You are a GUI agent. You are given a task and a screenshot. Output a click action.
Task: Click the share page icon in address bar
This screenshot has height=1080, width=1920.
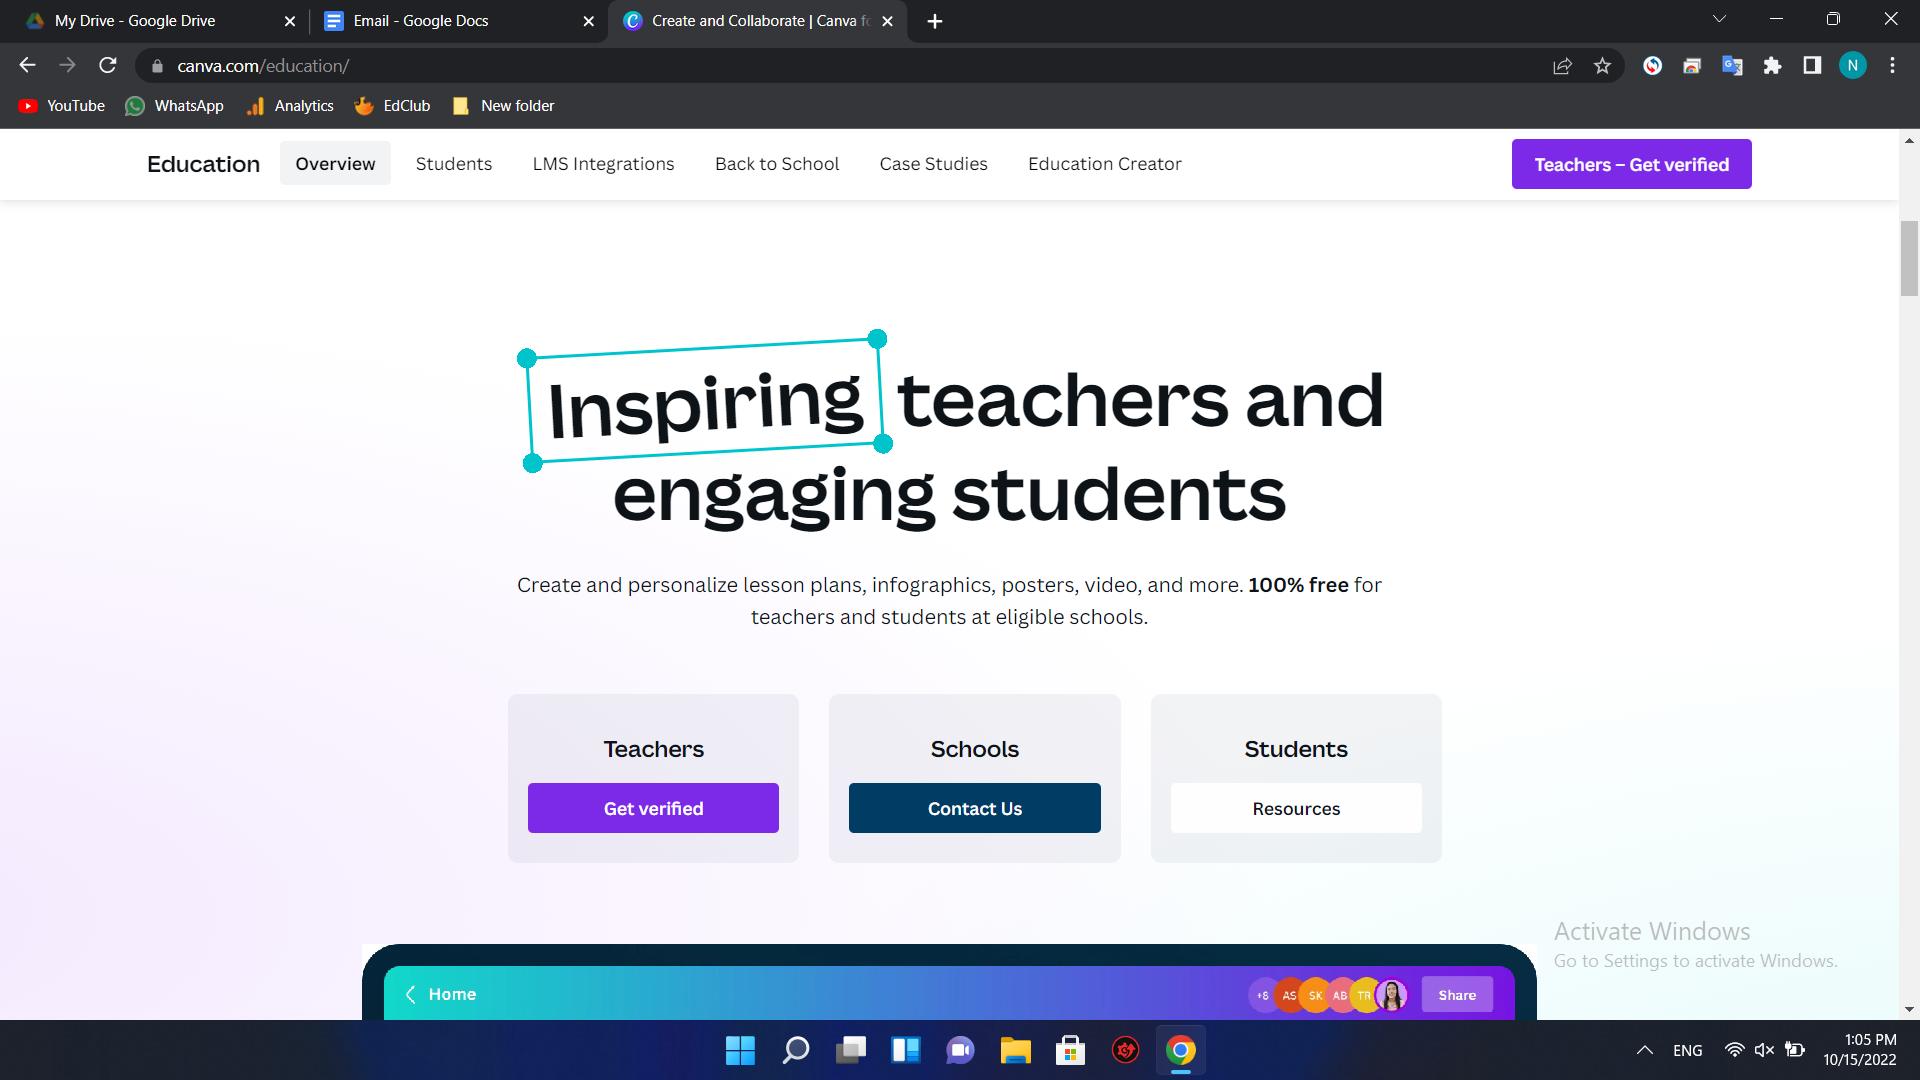tap(1562, 66)
